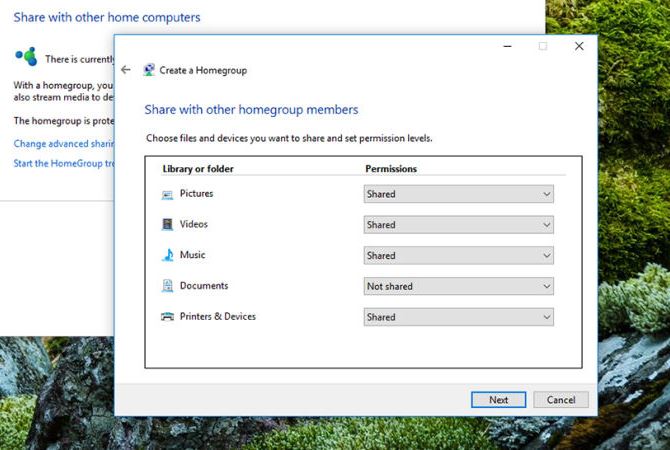670x450 pixels.
Task: Click the Create a Homegroup title icon
Action: pos(149,70)
